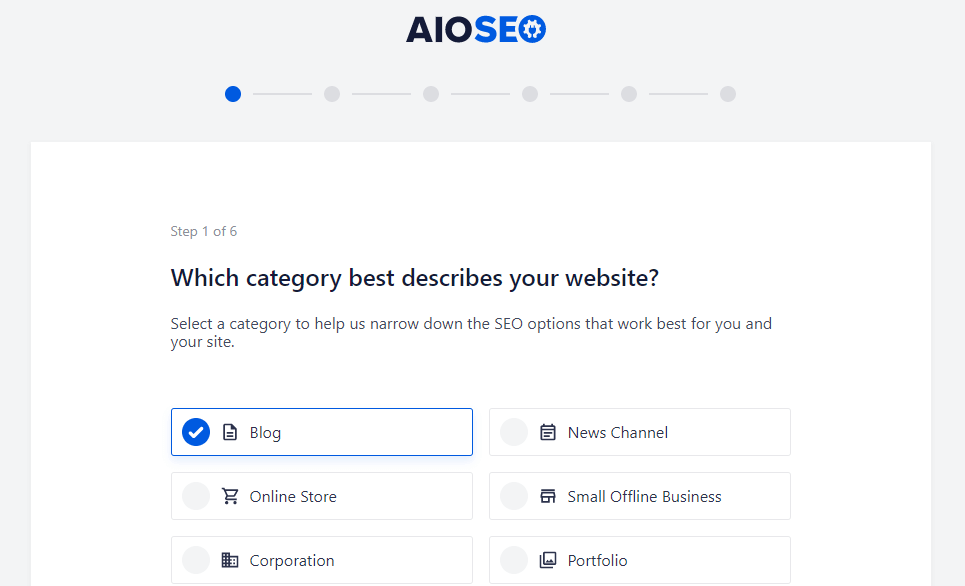Click the second progress step dot

coord(332,94)
